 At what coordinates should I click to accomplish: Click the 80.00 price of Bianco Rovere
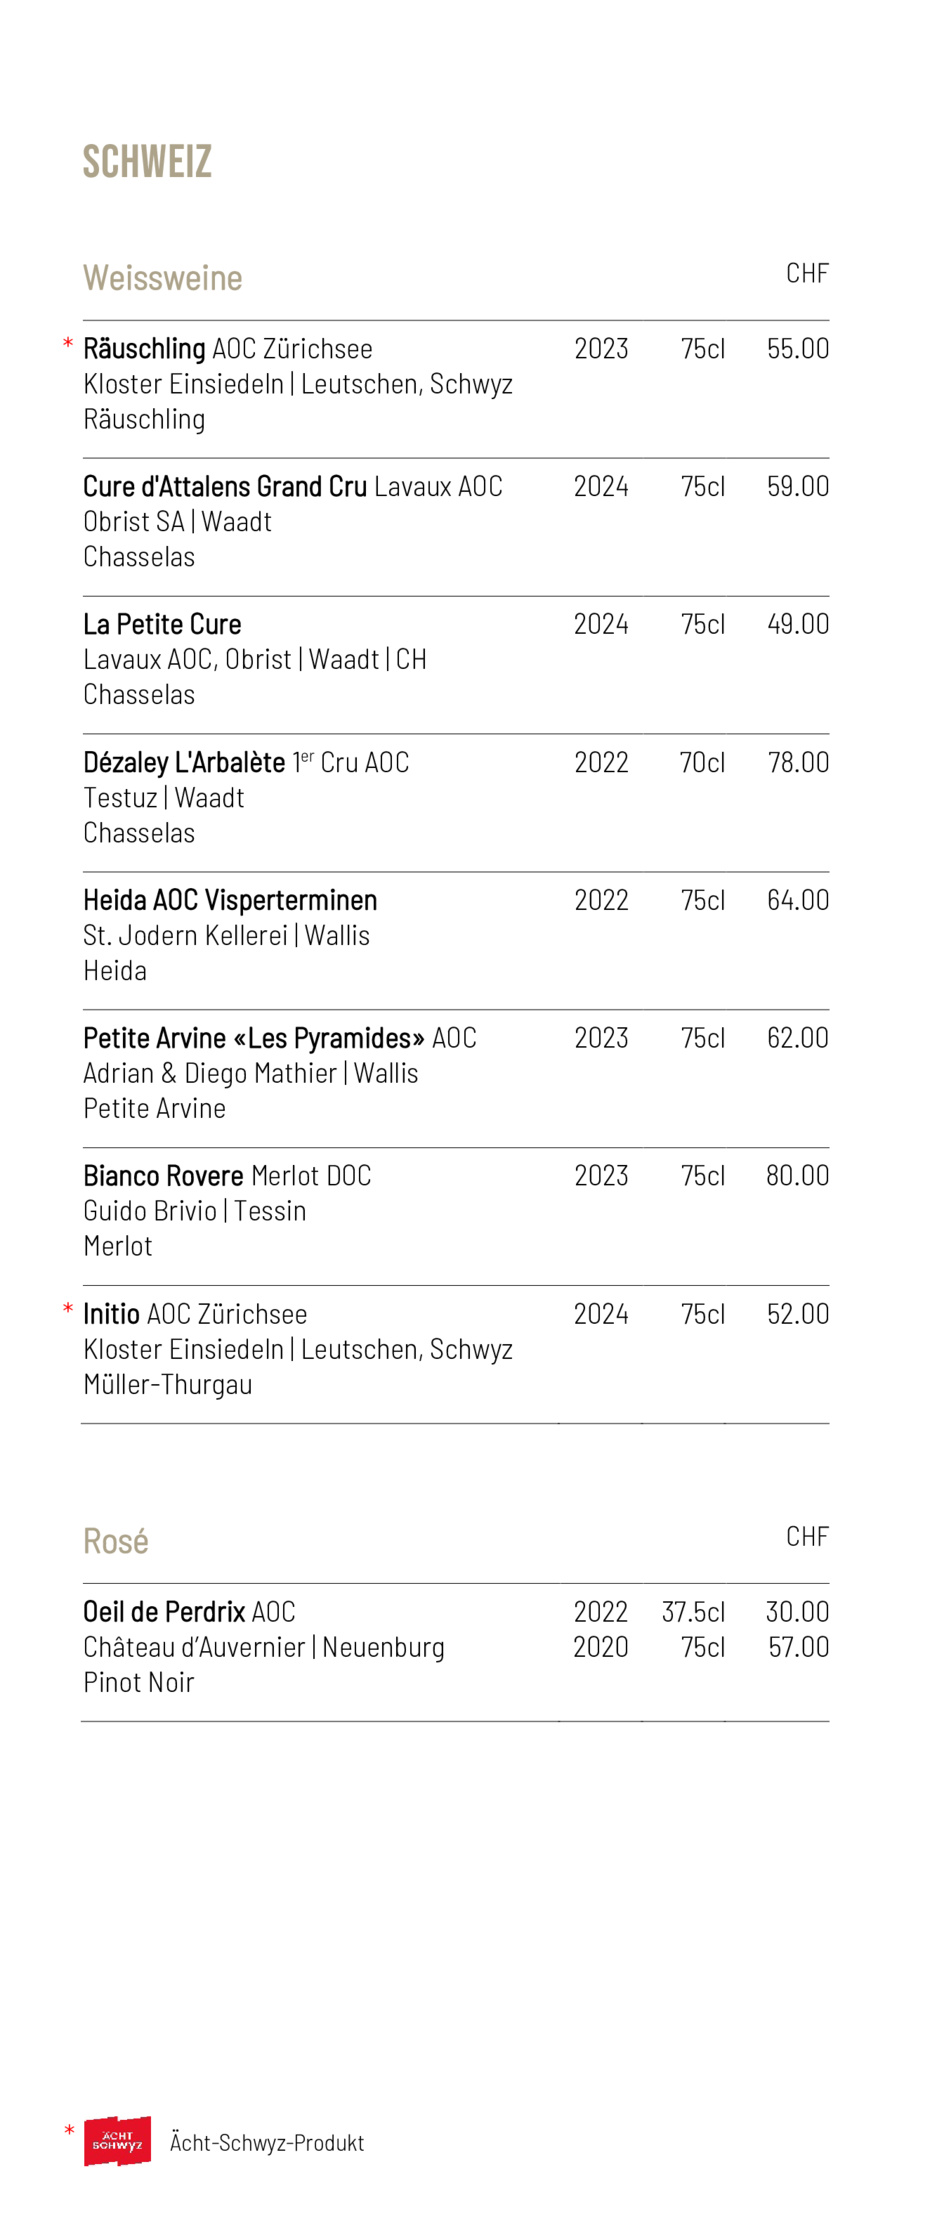[798, 1177]
